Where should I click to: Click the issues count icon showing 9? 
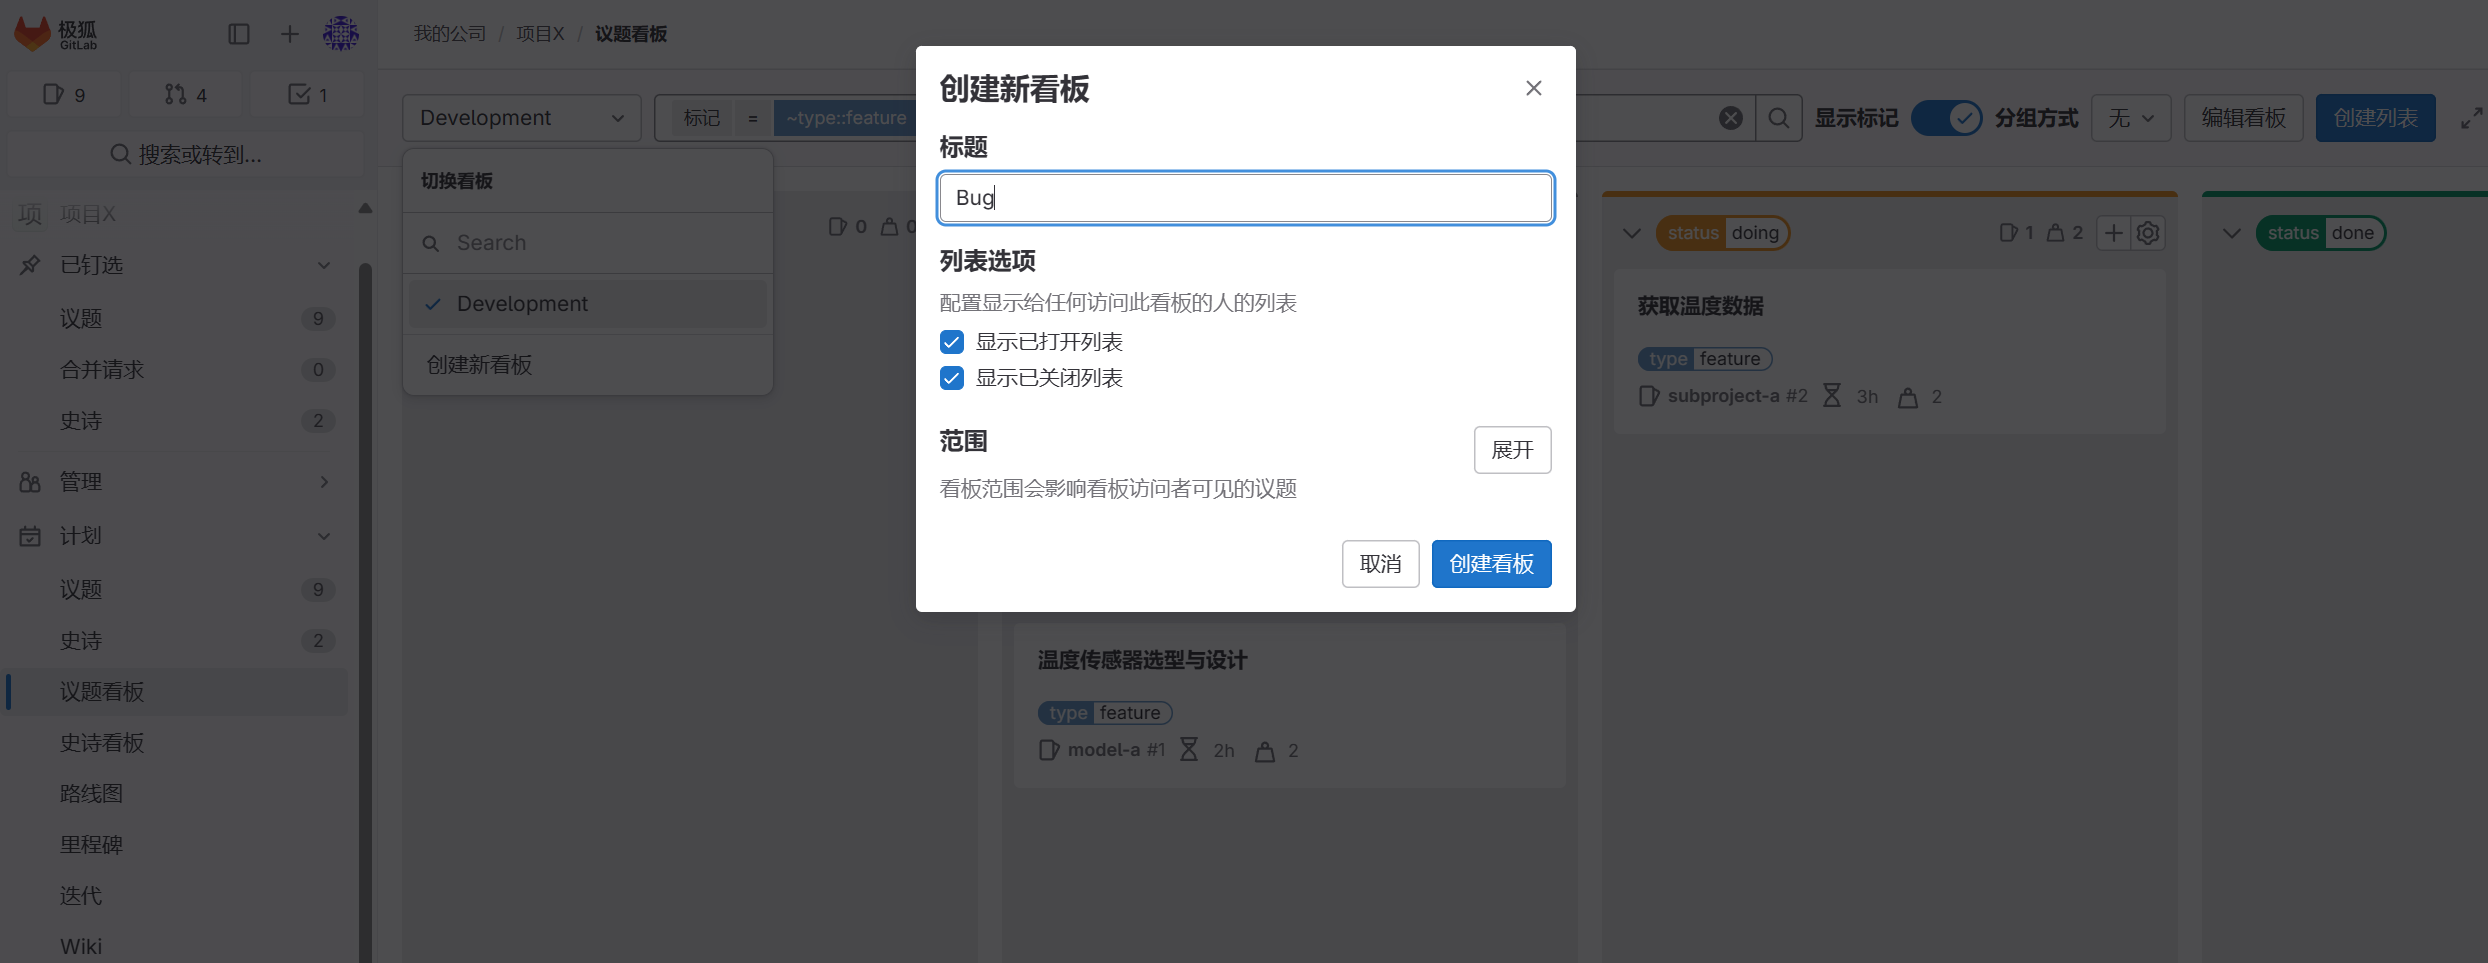[x=64, y=94]
